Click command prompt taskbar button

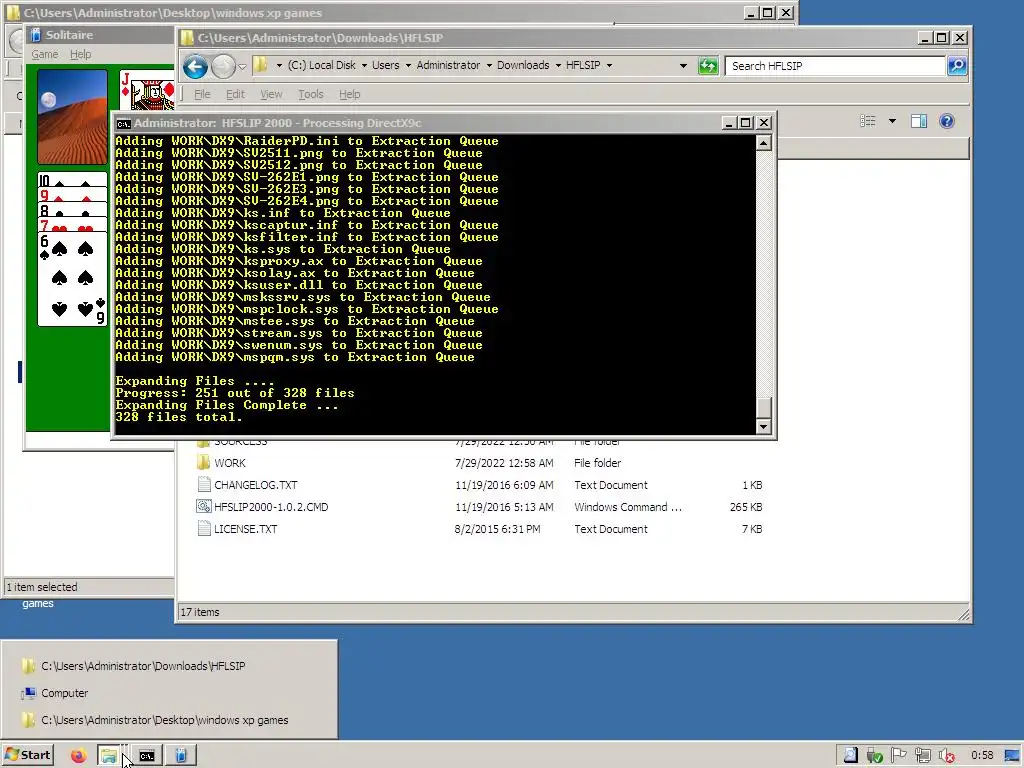coord(147,756)
